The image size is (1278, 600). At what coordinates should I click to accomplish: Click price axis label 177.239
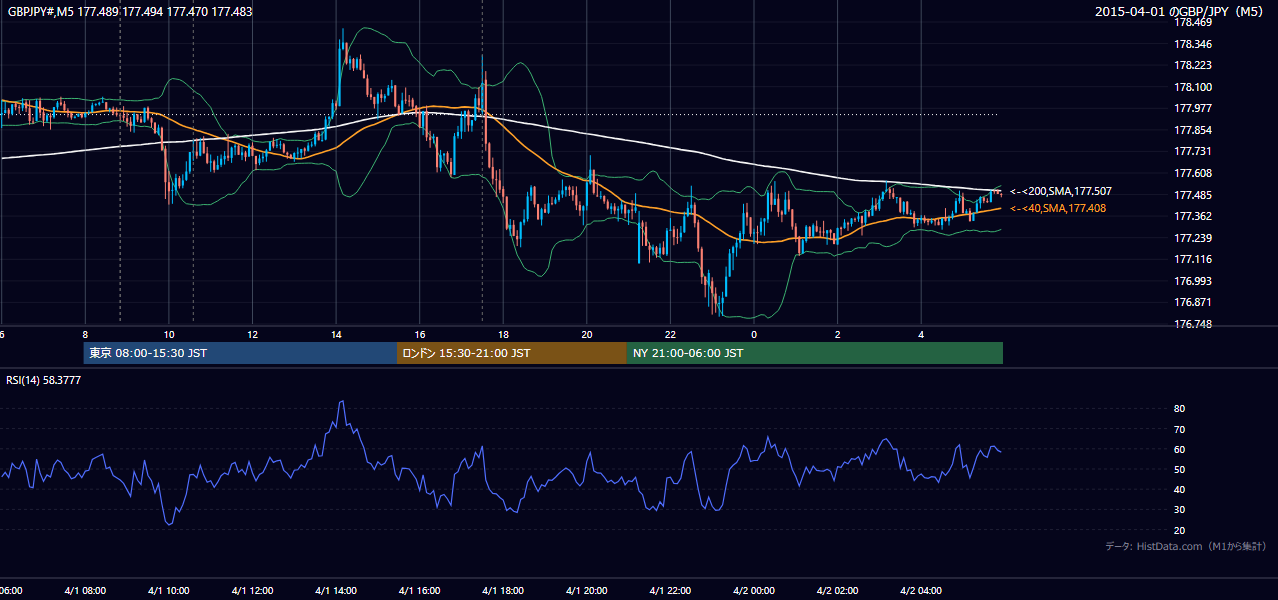click(1192, 238)
